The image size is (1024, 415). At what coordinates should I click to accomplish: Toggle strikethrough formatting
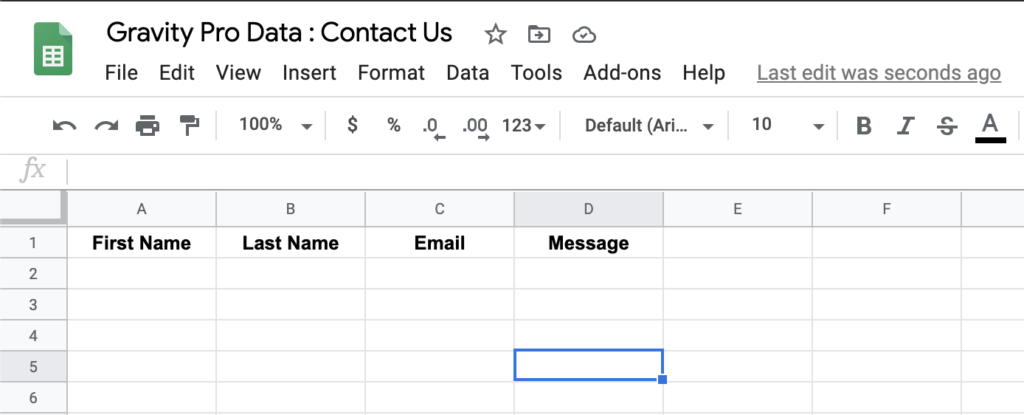946,125
